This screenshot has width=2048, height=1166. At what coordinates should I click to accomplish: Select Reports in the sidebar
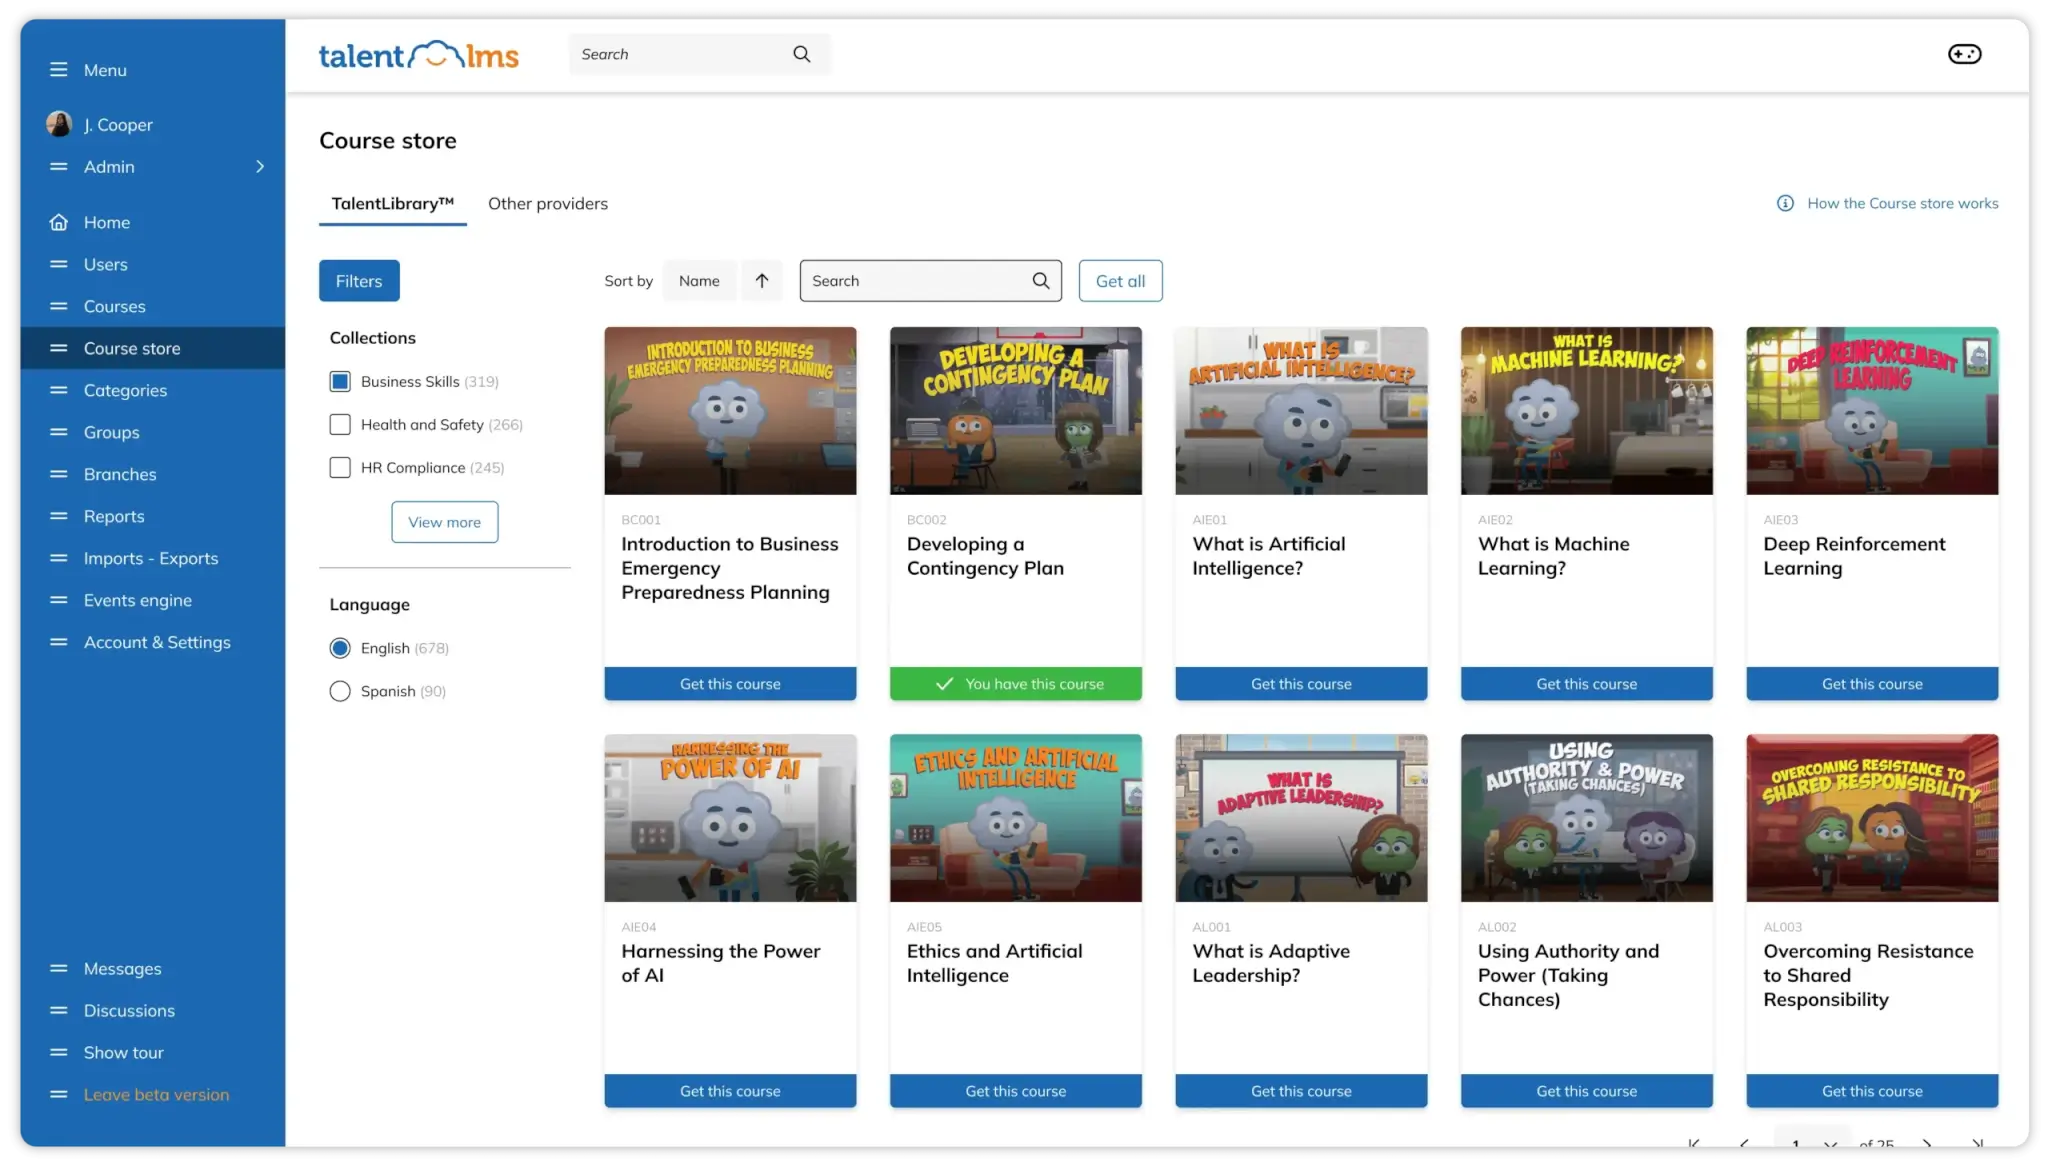[114, 516]
